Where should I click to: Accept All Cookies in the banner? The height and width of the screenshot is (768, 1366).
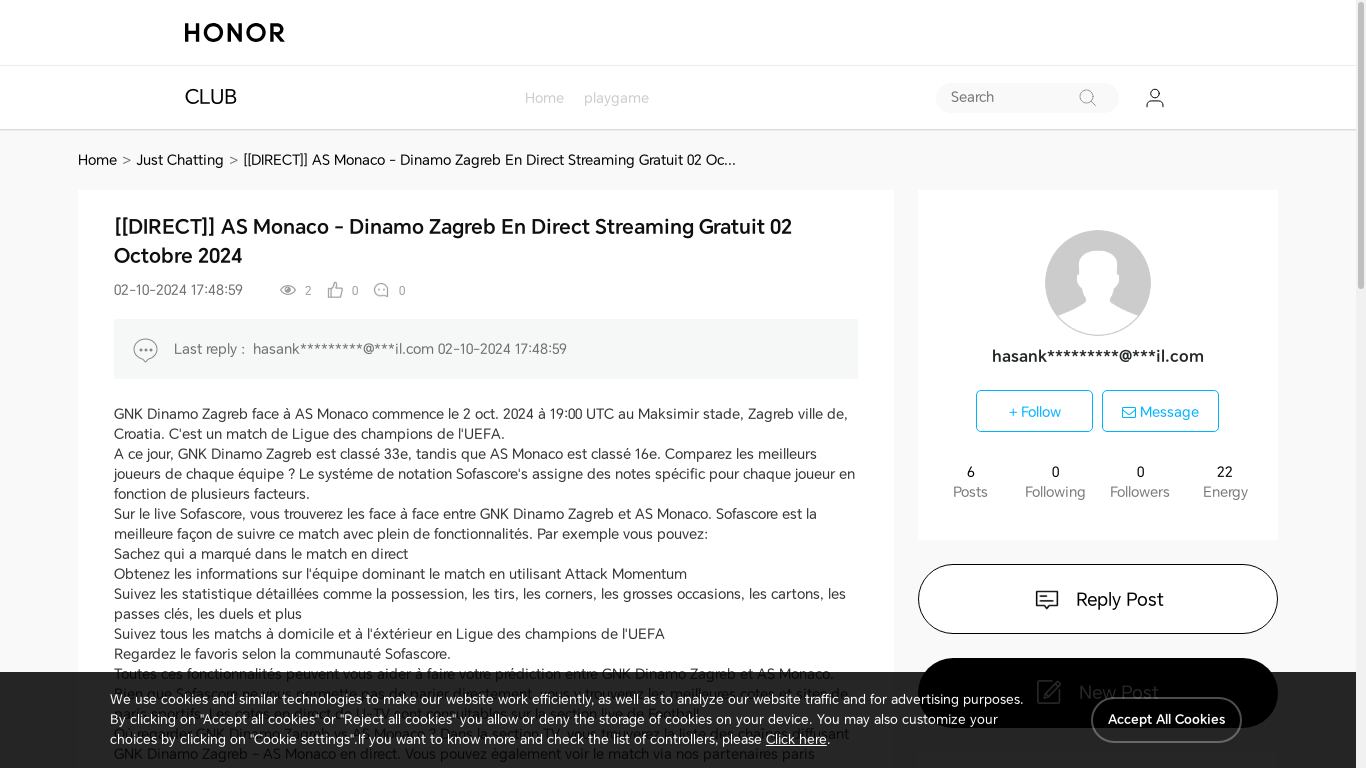[1166, 720]
